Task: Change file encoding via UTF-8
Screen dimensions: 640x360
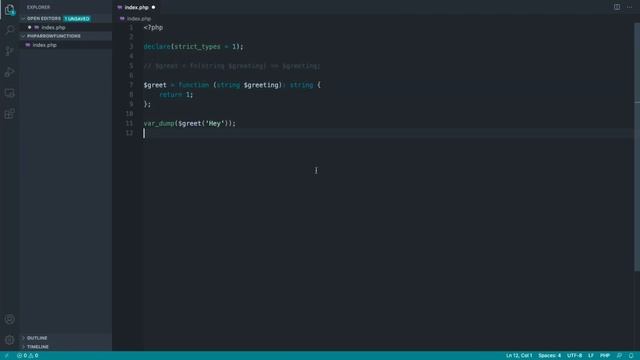Action: [x=574, y=356]
